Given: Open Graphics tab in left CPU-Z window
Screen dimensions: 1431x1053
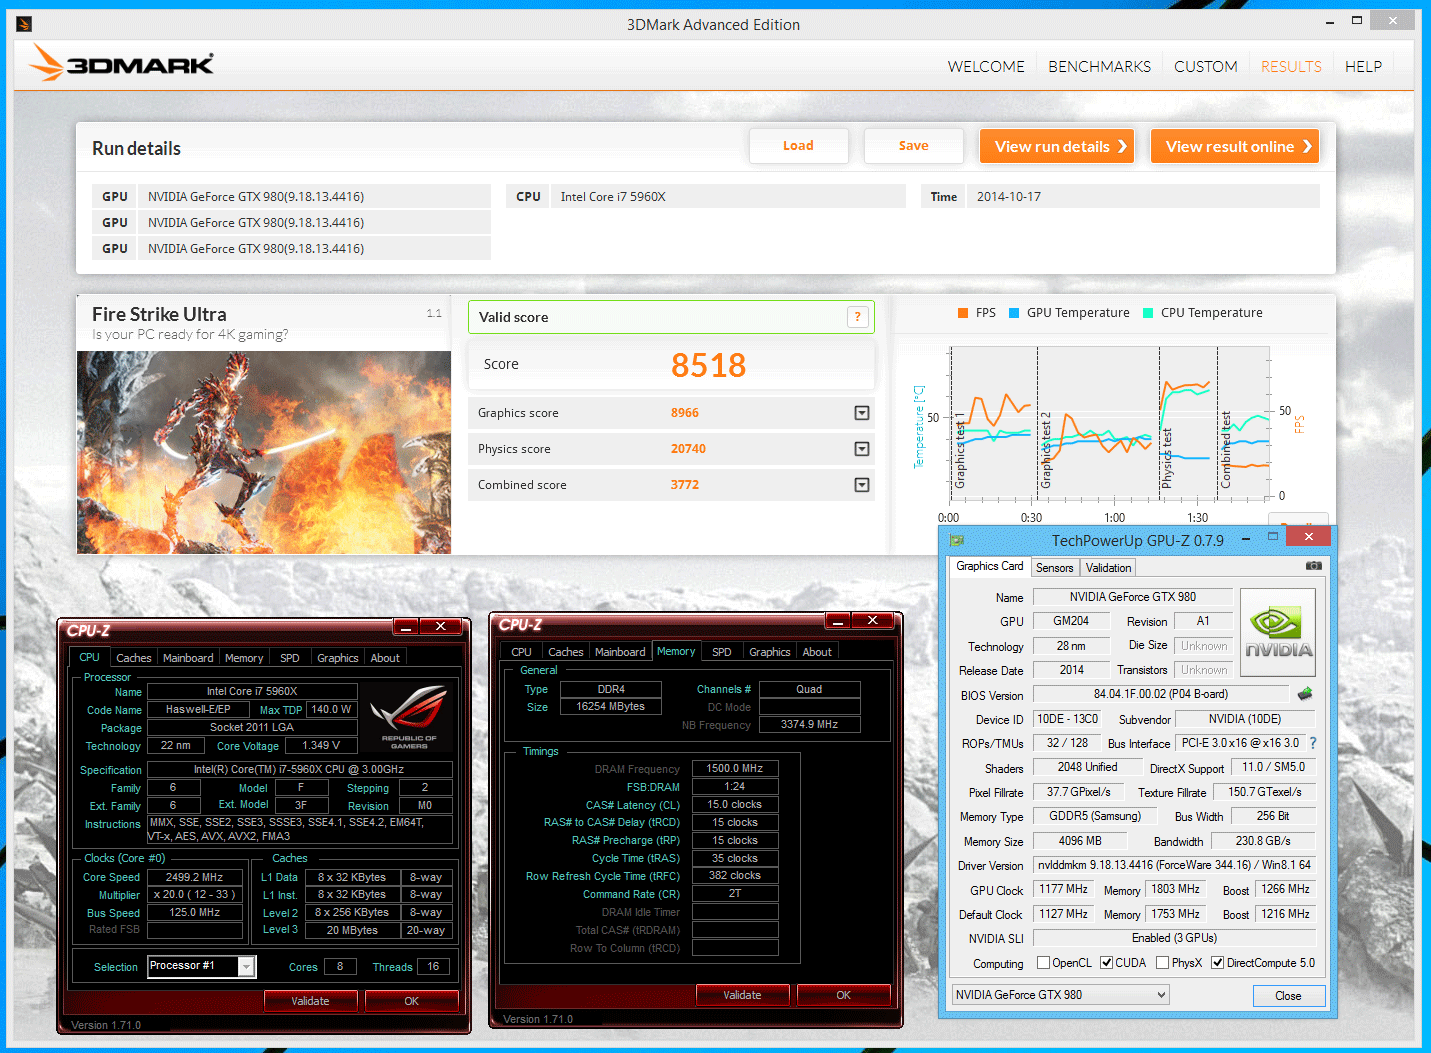Looking at the screenshot, I should [x=337, y=658].
